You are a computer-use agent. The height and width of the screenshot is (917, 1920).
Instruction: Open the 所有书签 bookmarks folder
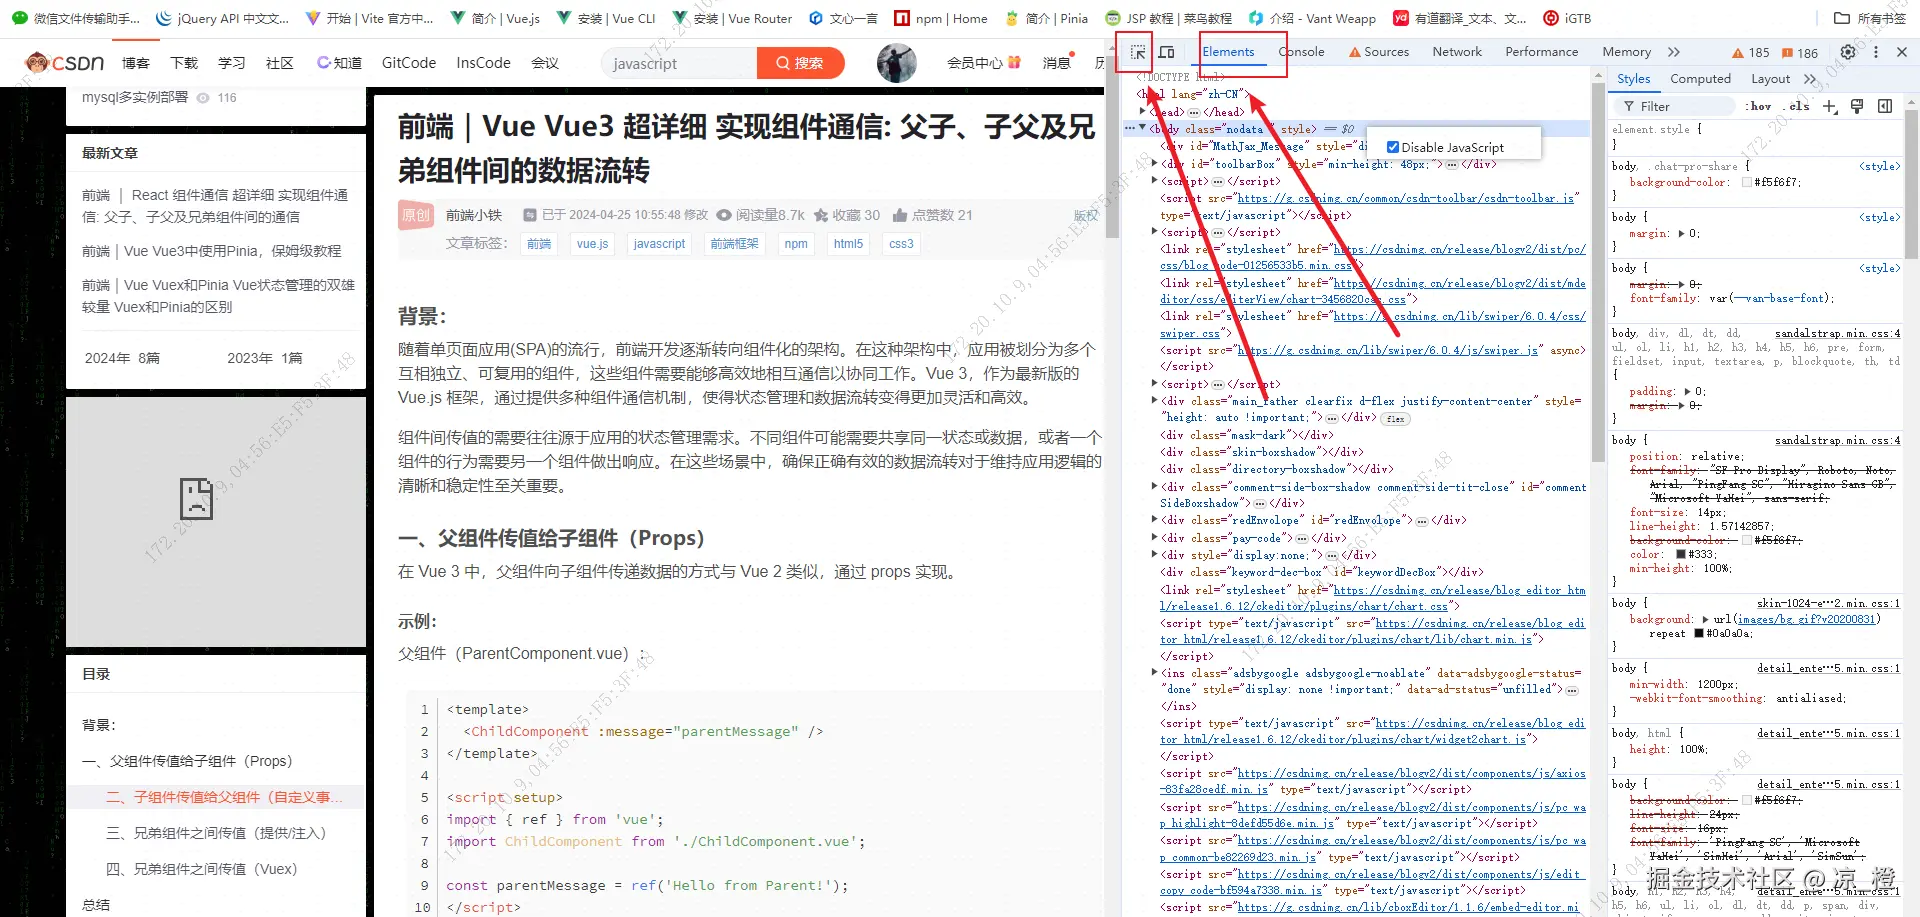[1870, 18]
